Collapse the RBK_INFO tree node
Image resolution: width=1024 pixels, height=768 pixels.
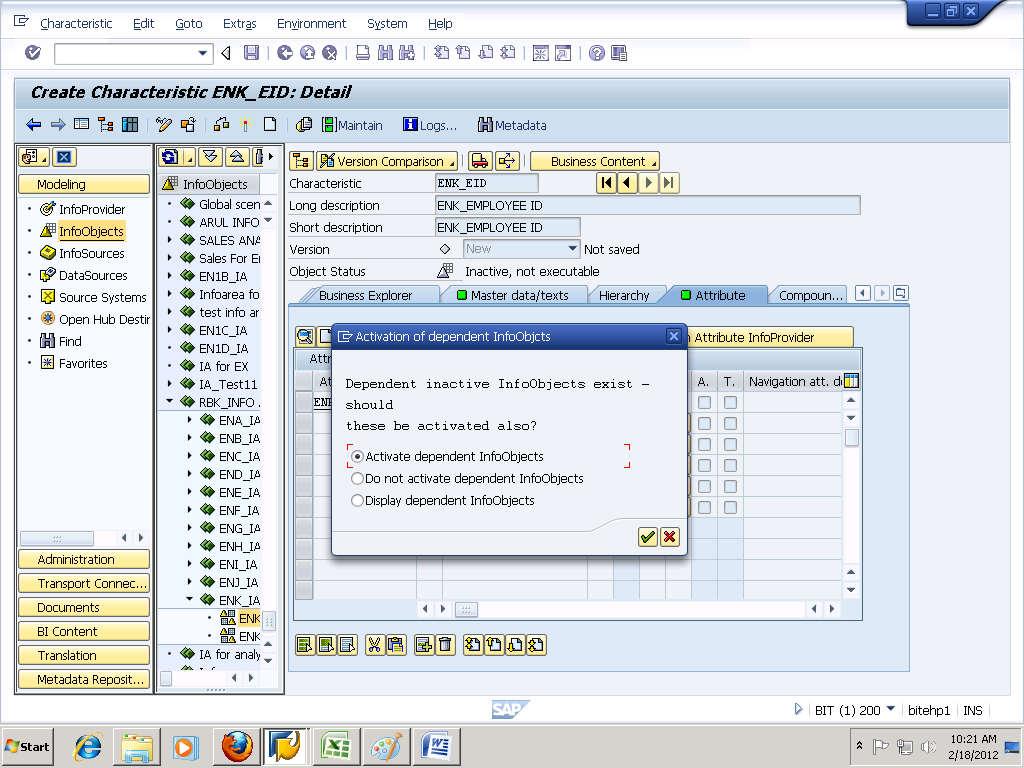(x=170, y=402)
